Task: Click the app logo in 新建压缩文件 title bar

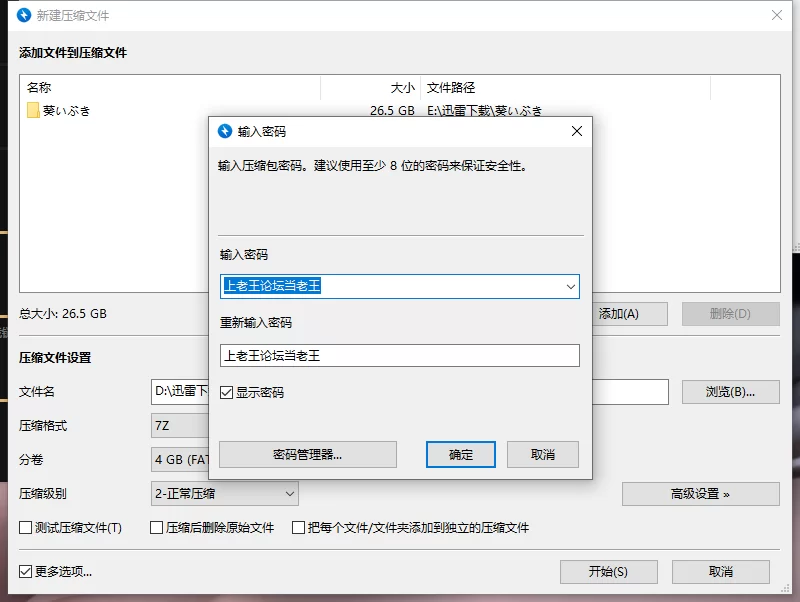Action: pos(24,15)
